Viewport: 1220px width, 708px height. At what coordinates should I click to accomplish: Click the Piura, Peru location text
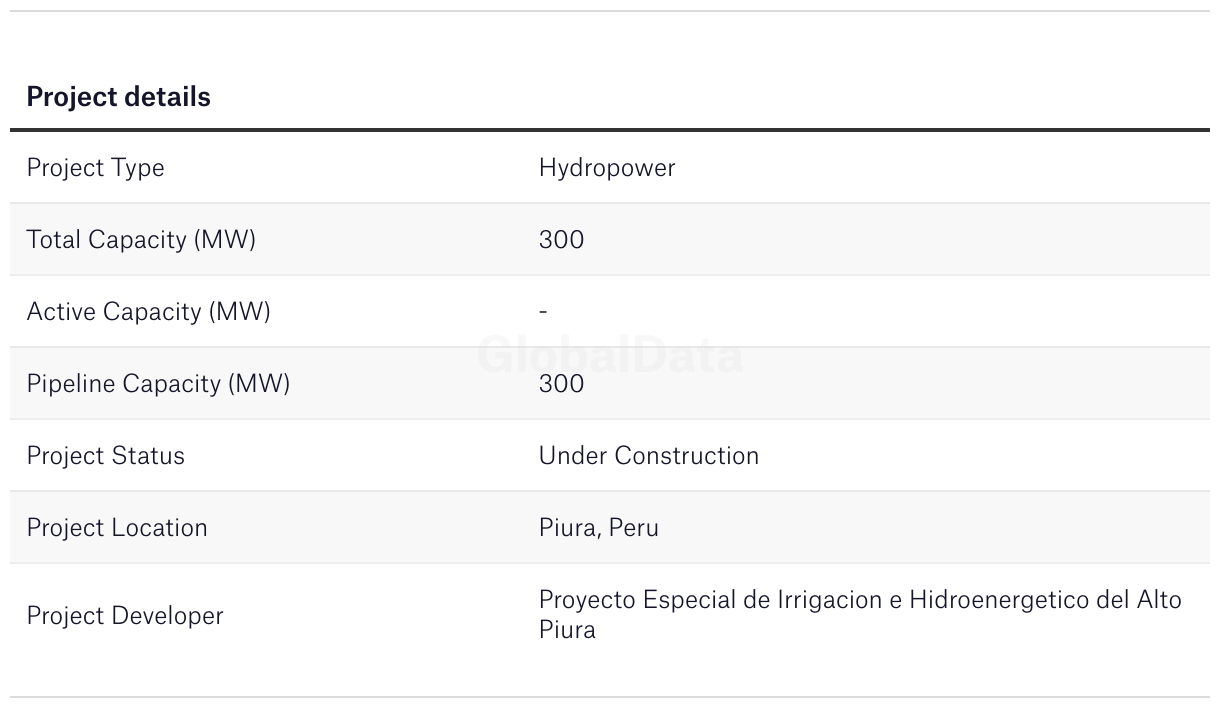pos(599,528)
